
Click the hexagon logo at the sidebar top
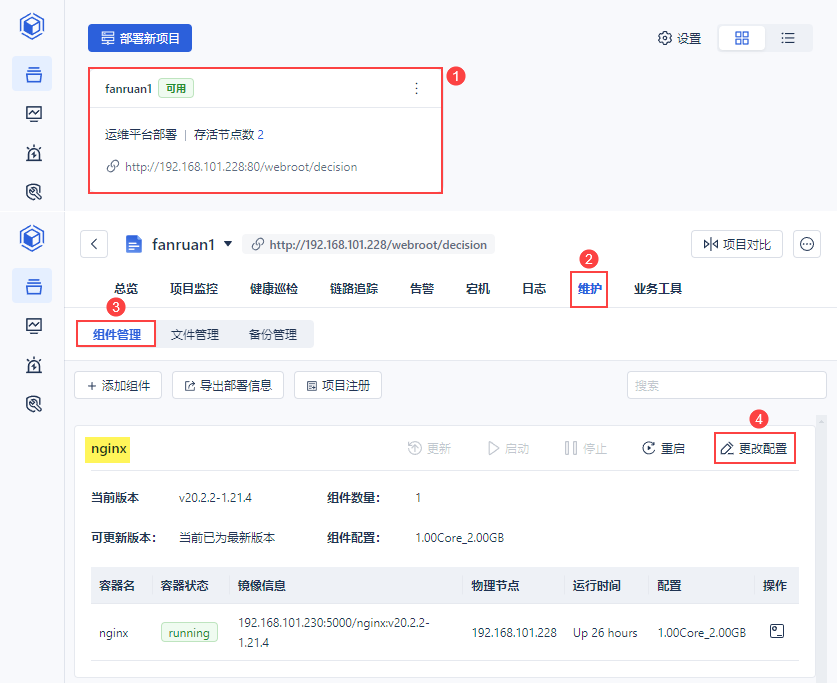coord(31,26)
